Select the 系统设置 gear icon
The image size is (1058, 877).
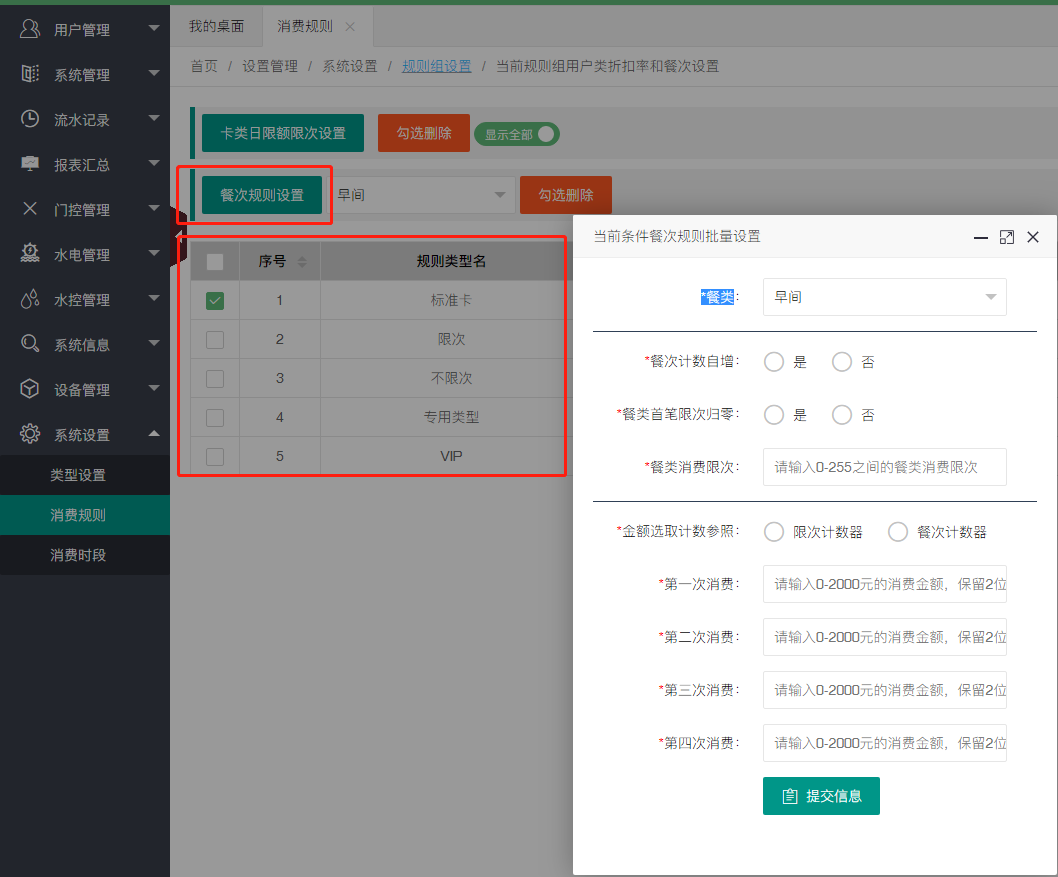point(28,434)
